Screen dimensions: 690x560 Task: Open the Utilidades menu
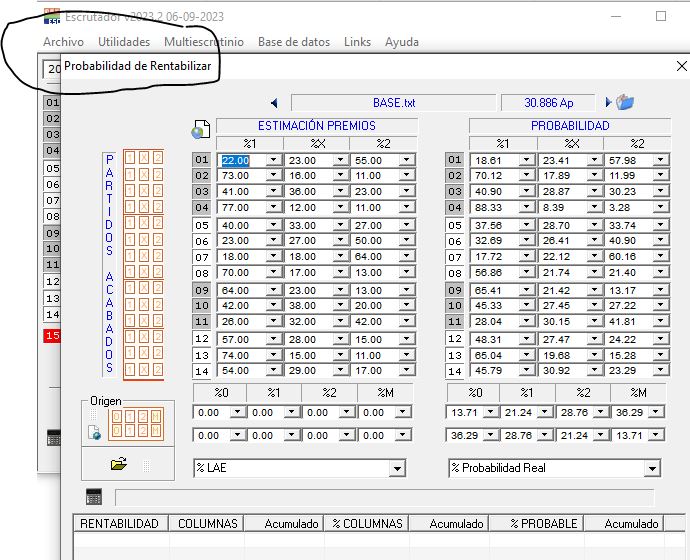point(124,42)
